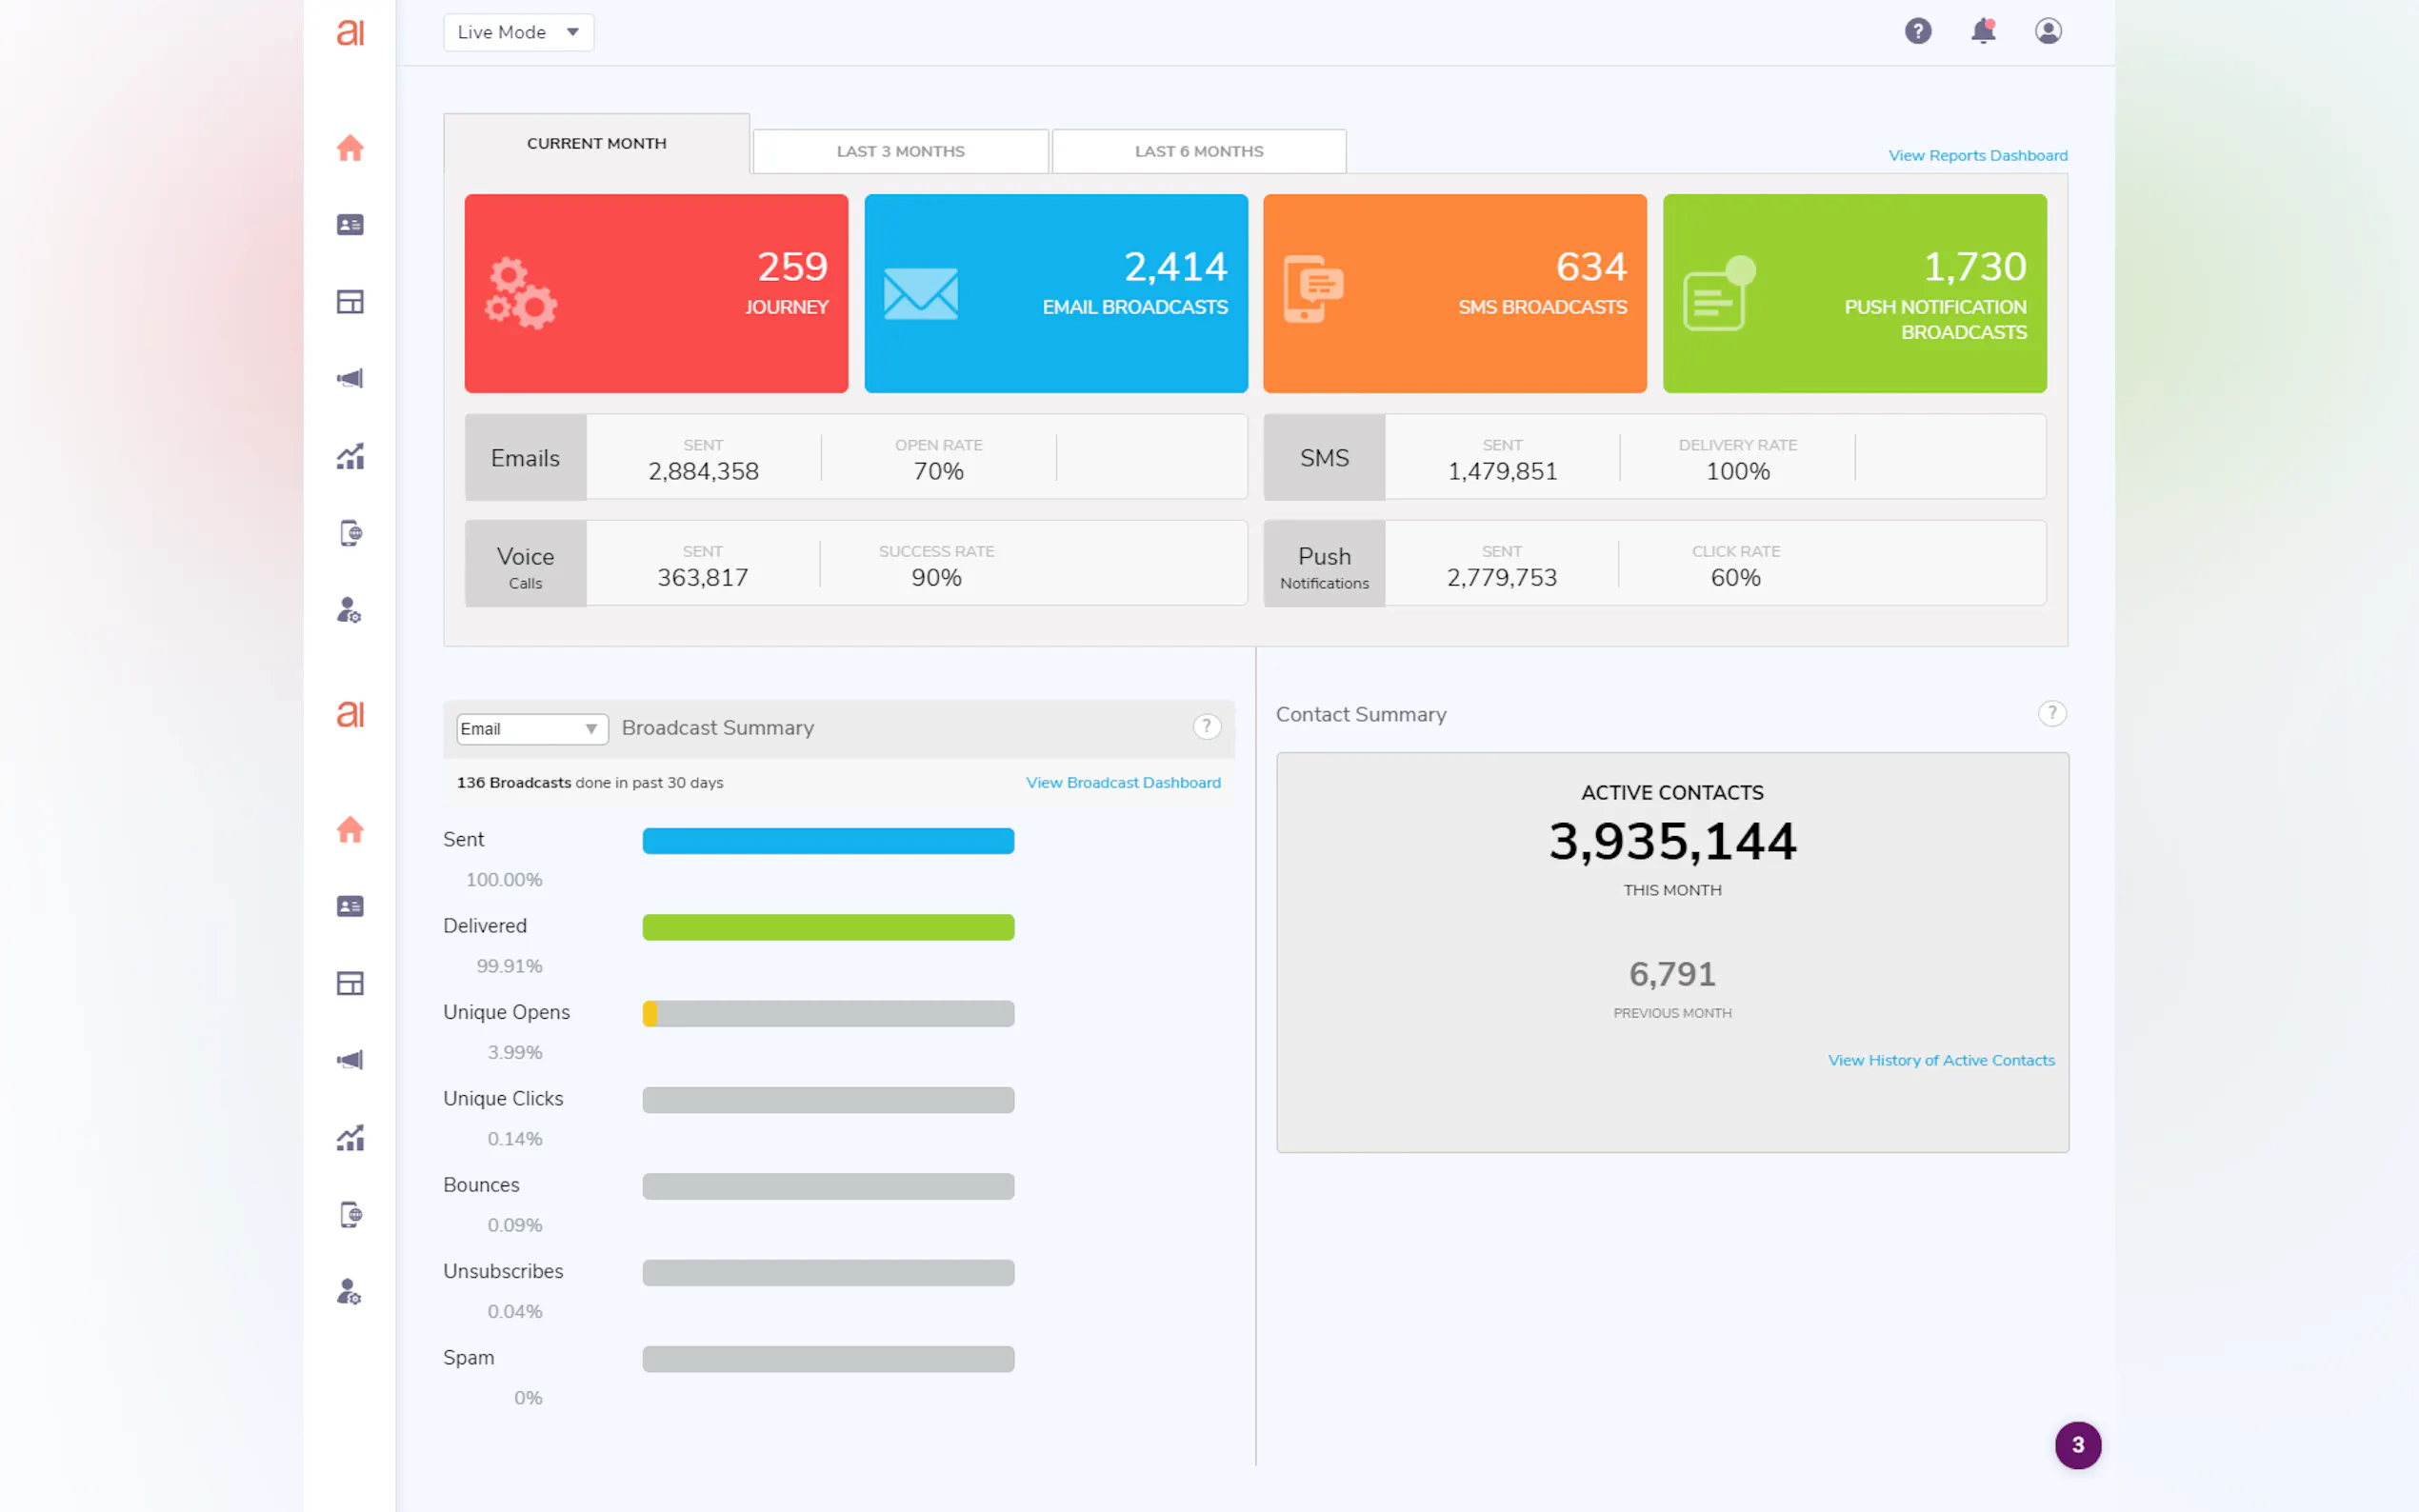This screenshot has height=1512, width=2419.
Task: Open the Email channel dropdown in Broadcast Summary
Action: [x=531, y=729]
